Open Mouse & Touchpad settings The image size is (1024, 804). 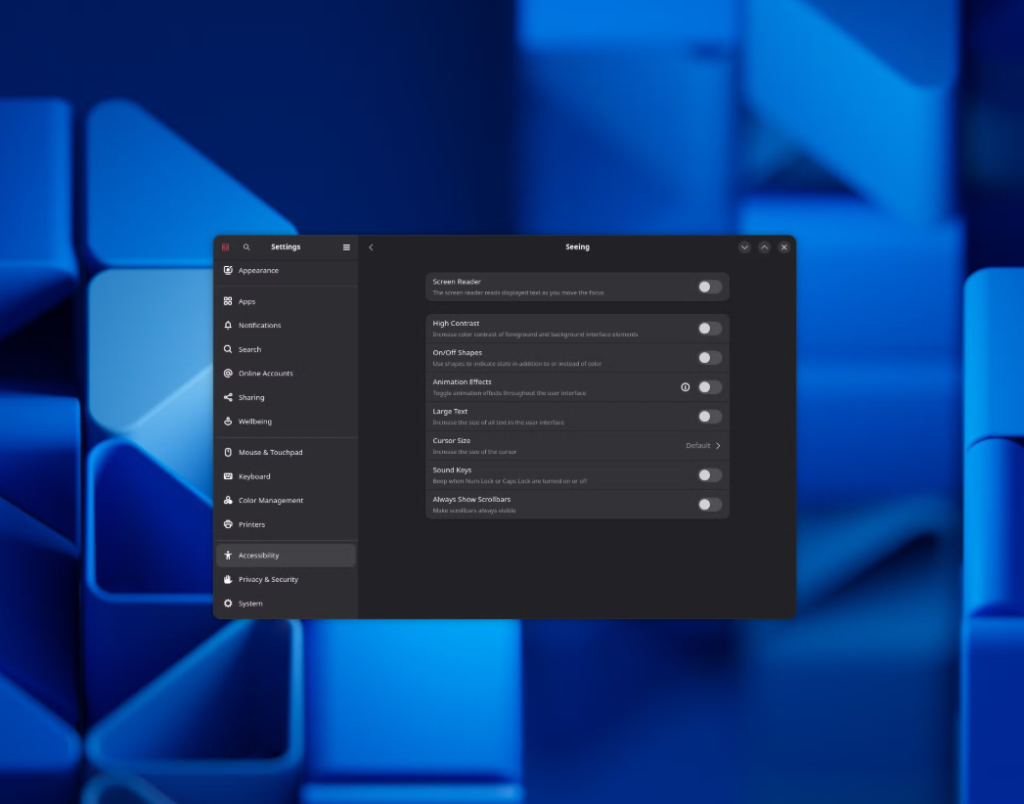click(270, 452)
